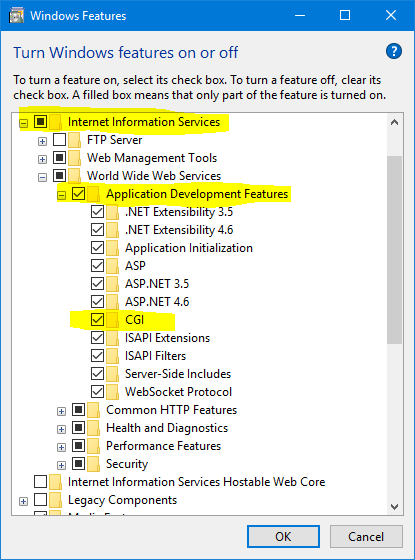Viewport: 415px width, 560px height.
Task: Select the Web Management Tools label
Action: click(152, 158)
